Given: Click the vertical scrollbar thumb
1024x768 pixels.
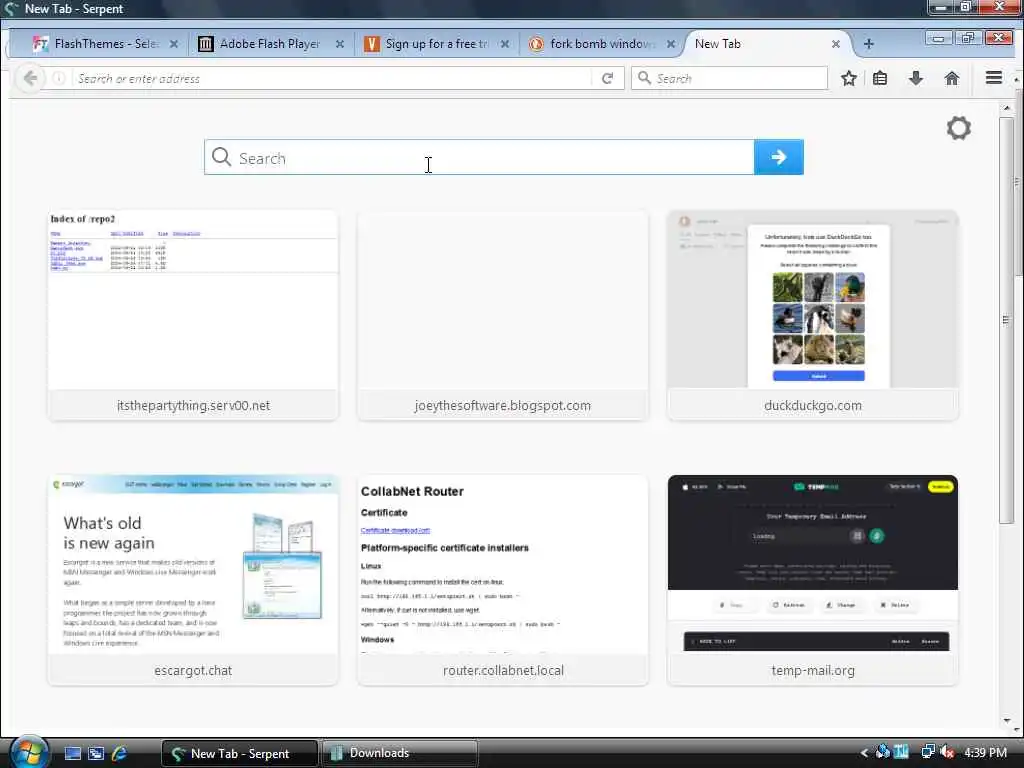Looking at the screenshot, I should tap(1006, 319).
